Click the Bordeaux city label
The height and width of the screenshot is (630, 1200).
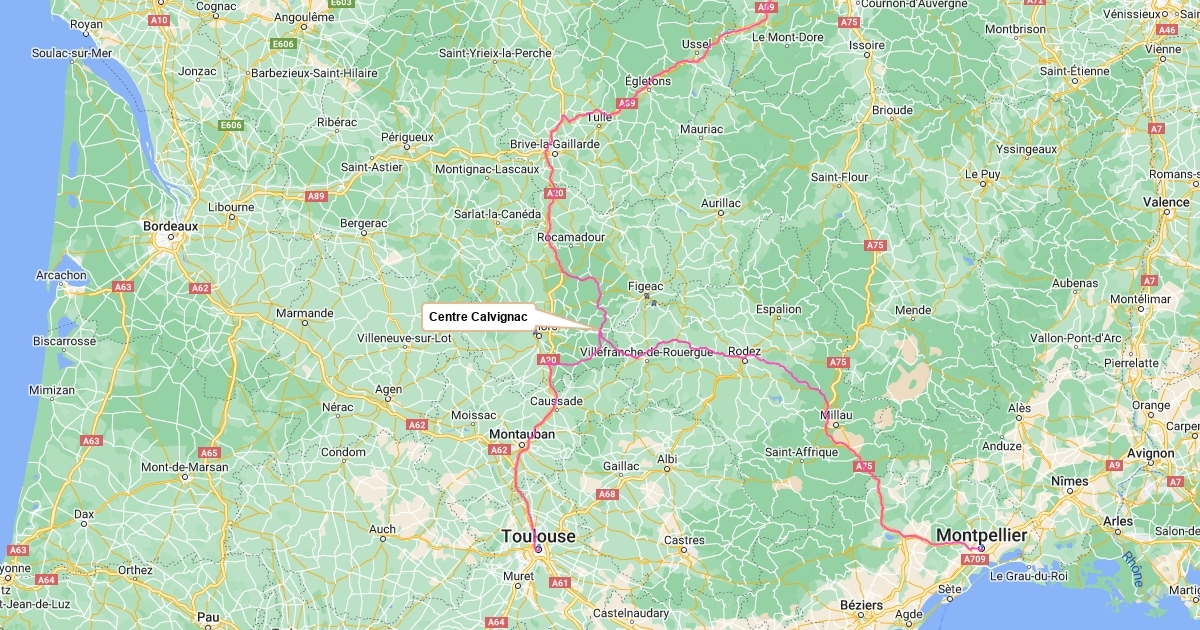170,226
